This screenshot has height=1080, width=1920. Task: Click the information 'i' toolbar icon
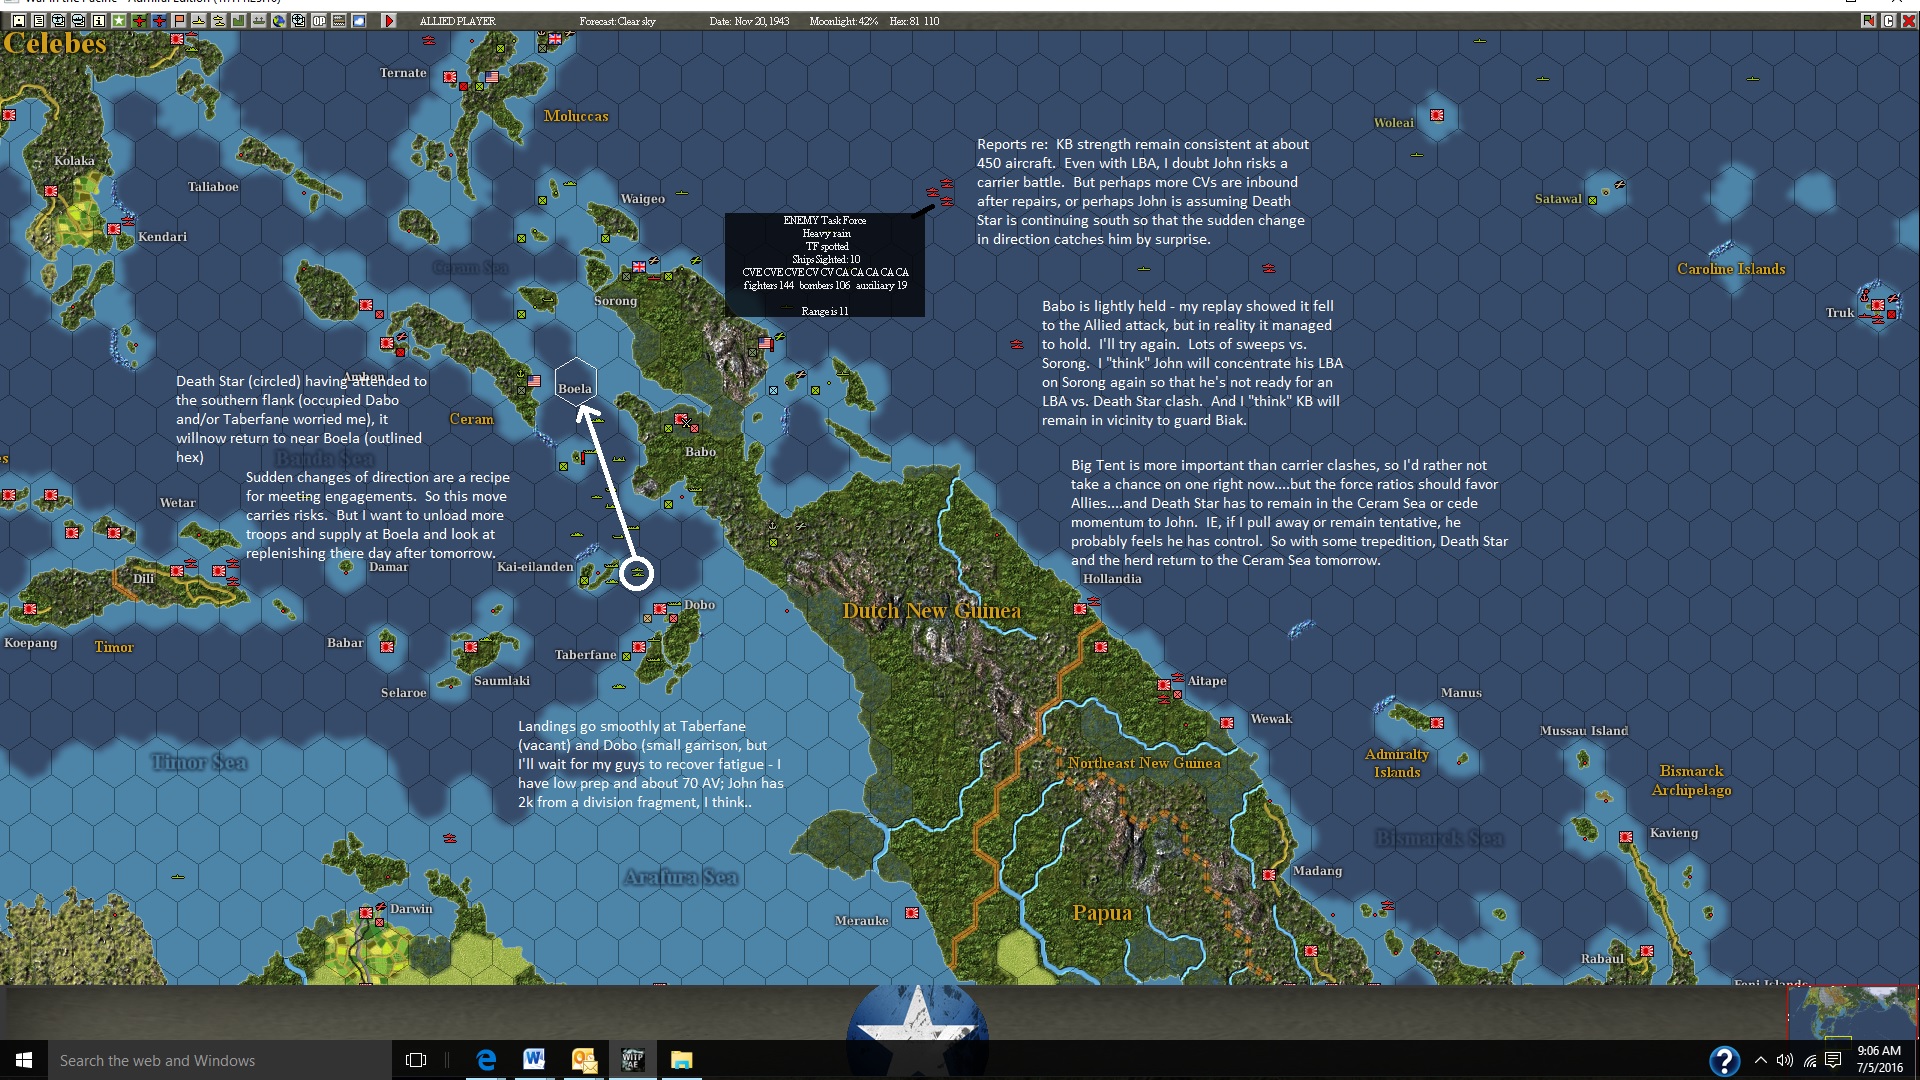(99, 20)
